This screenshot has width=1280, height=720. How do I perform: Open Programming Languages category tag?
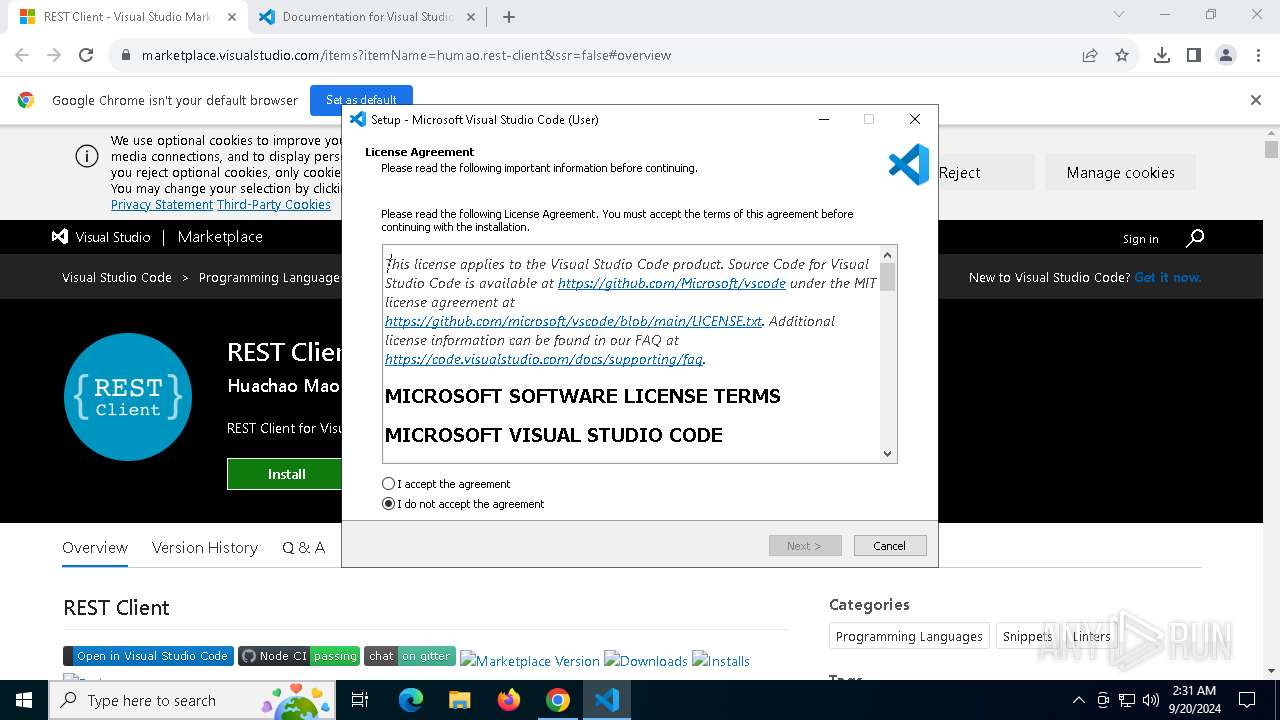pos(909,636)
